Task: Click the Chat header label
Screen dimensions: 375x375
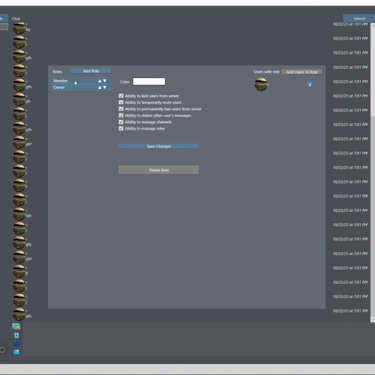Action: (x=16, y=19)
